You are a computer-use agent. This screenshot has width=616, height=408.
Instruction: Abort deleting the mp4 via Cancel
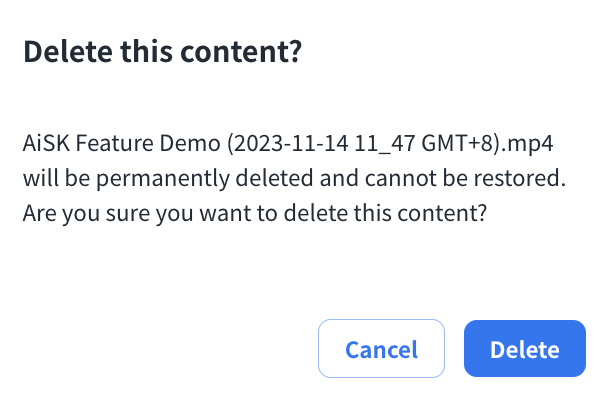click(x=381, y=349)
